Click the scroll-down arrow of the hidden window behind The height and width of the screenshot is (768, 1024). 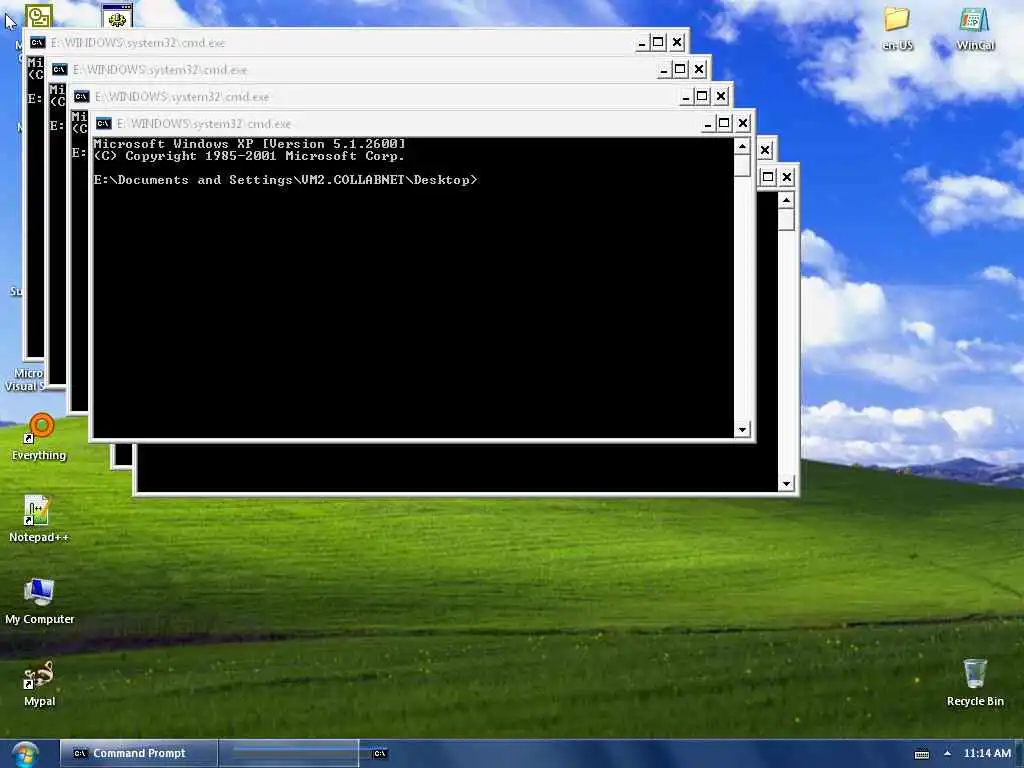(786, 483)
